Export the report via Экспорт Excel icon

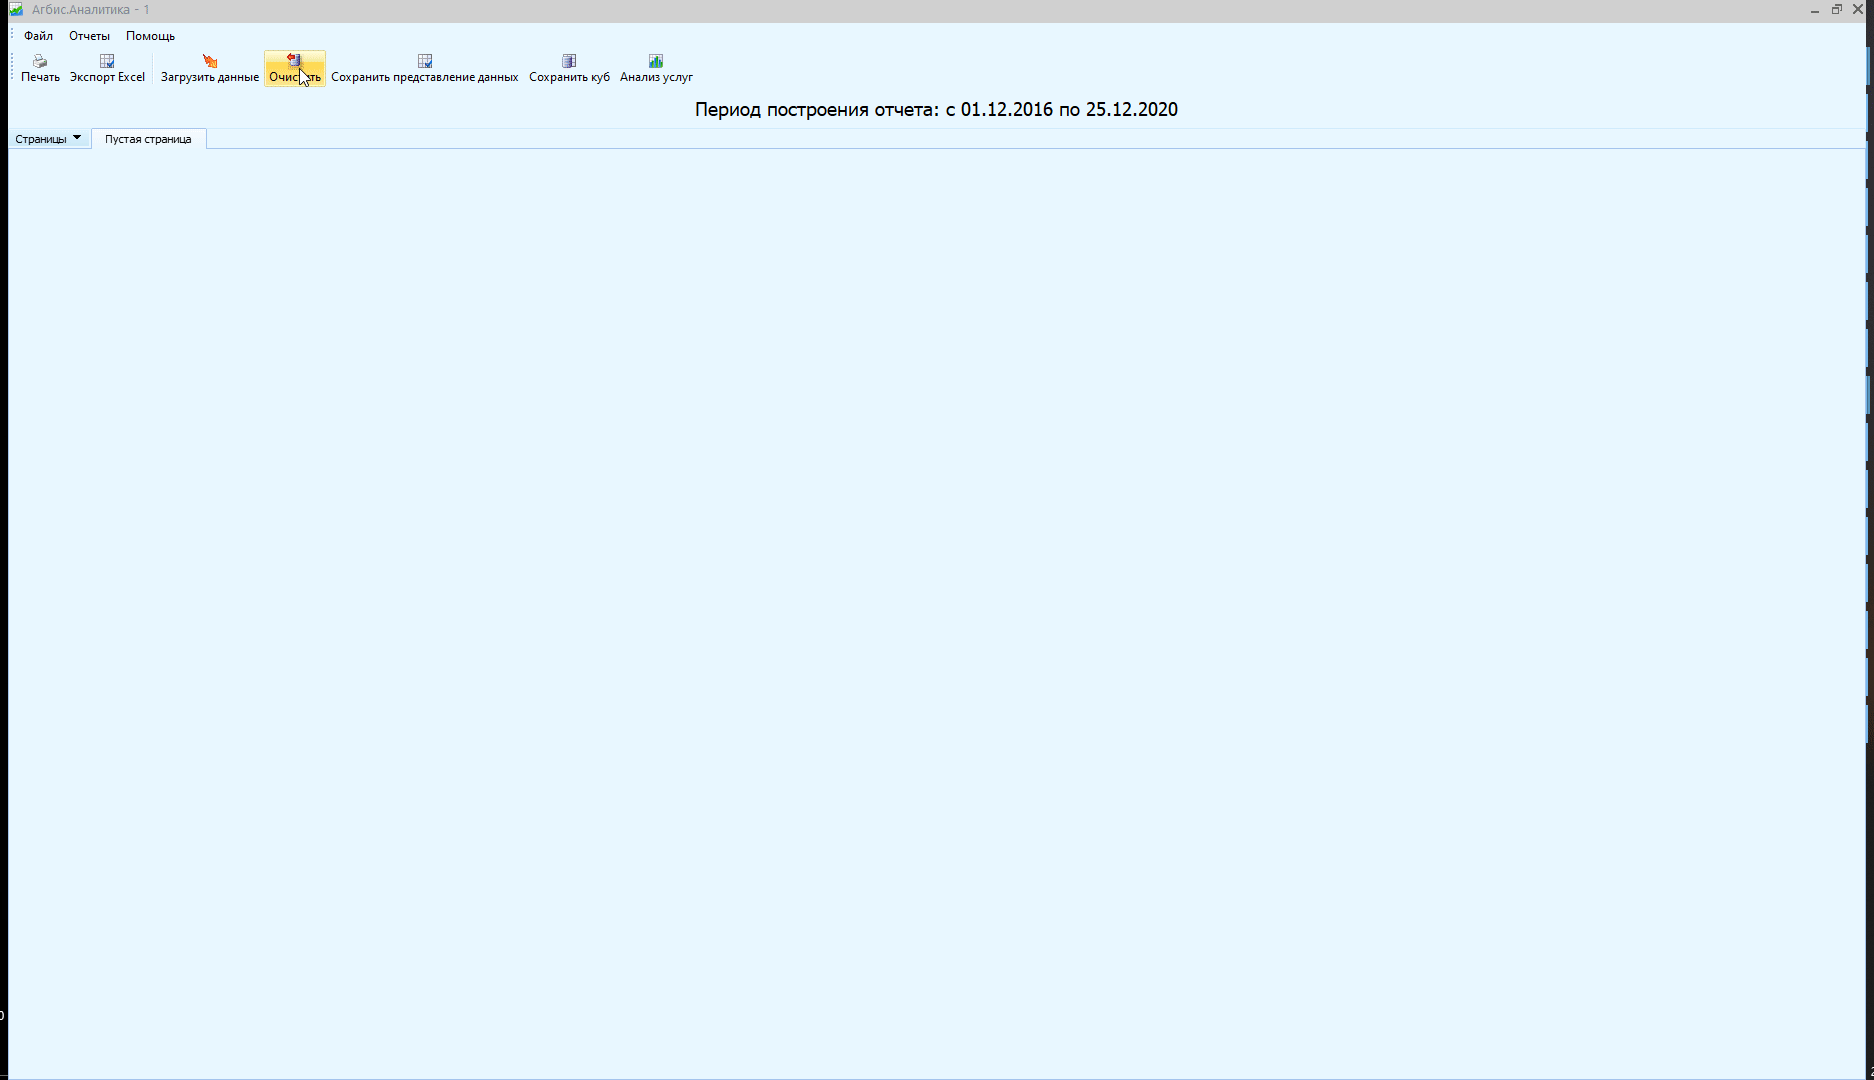(107, 61)
